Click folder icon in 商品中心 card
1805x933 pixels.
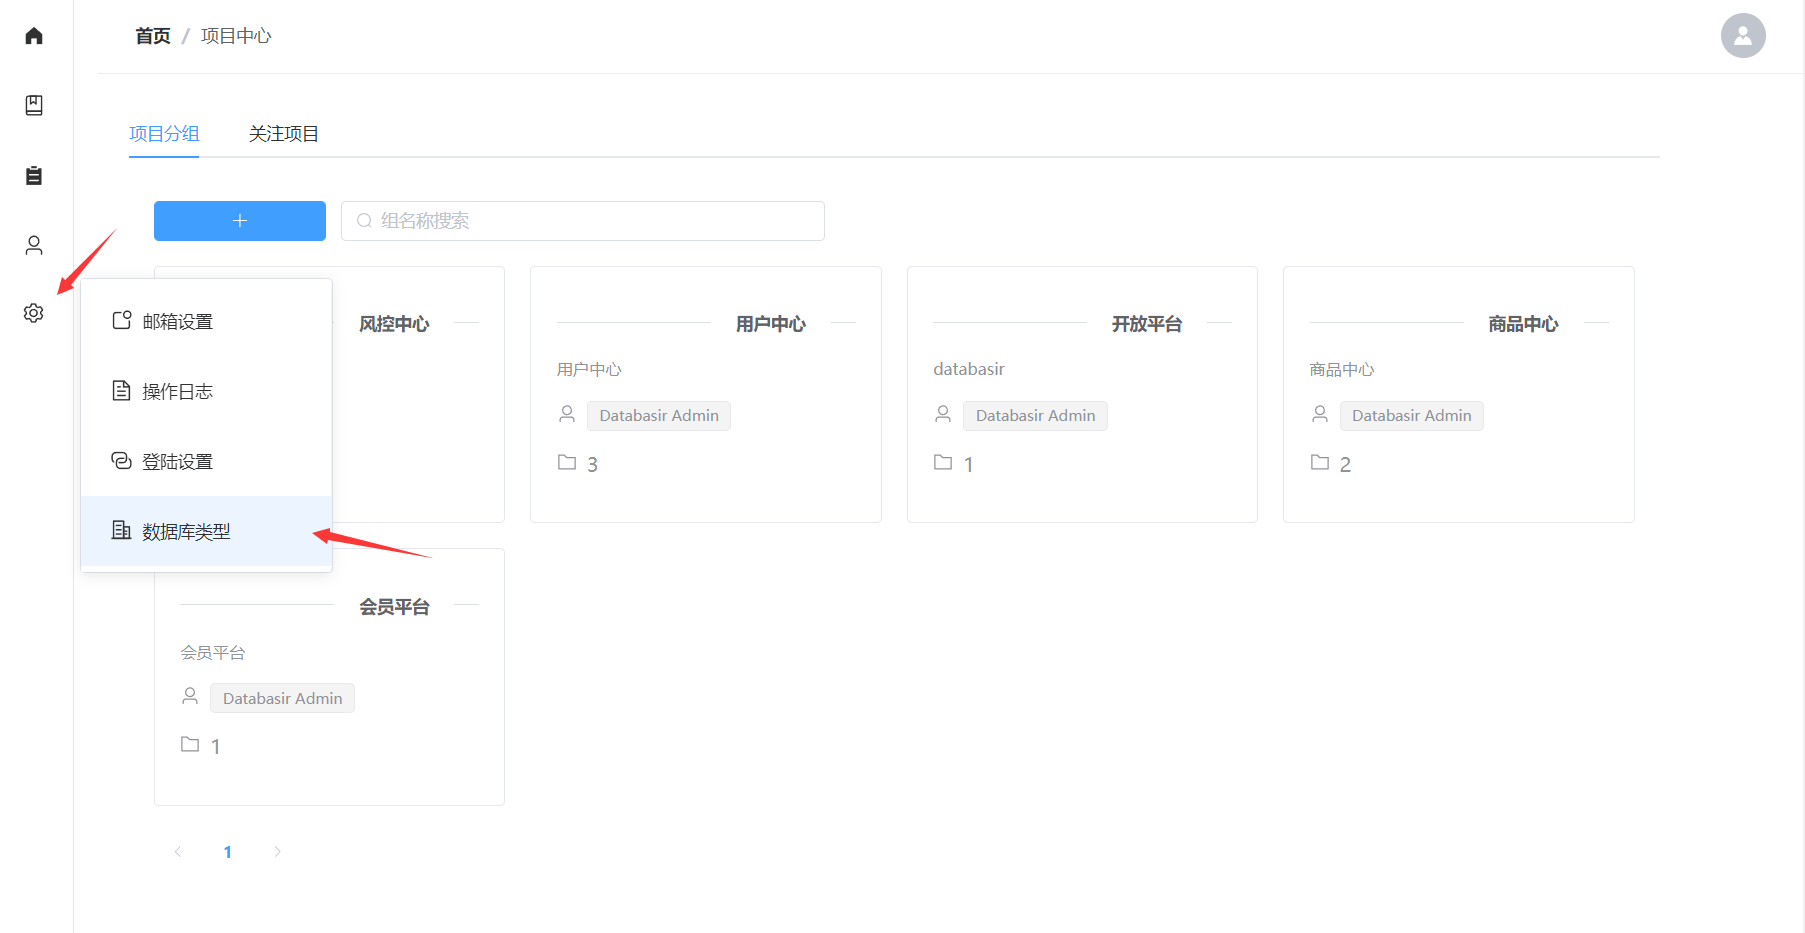pyautogui.click(x=1320, y=463)
